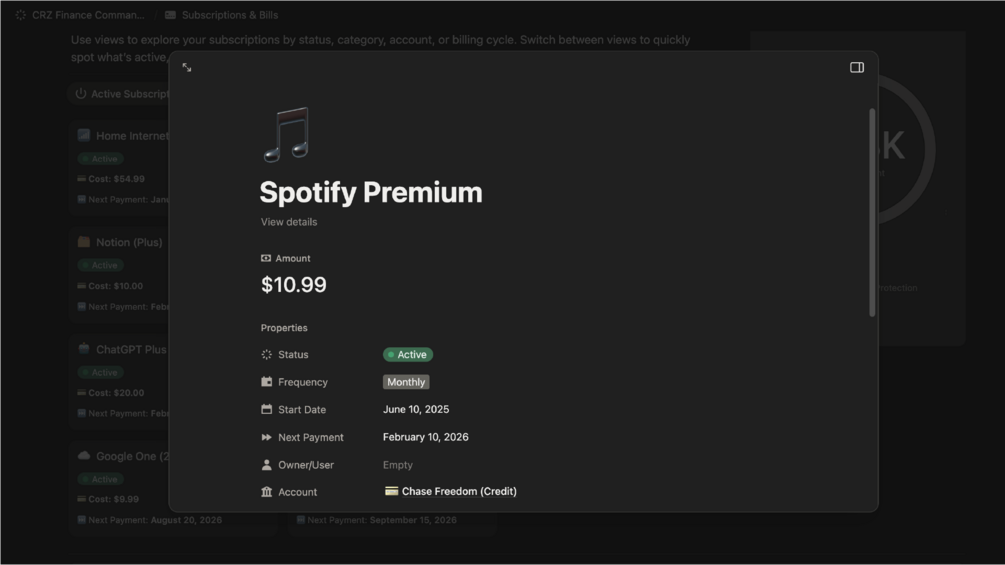Click the Status property icon

(x=267, y=355)
